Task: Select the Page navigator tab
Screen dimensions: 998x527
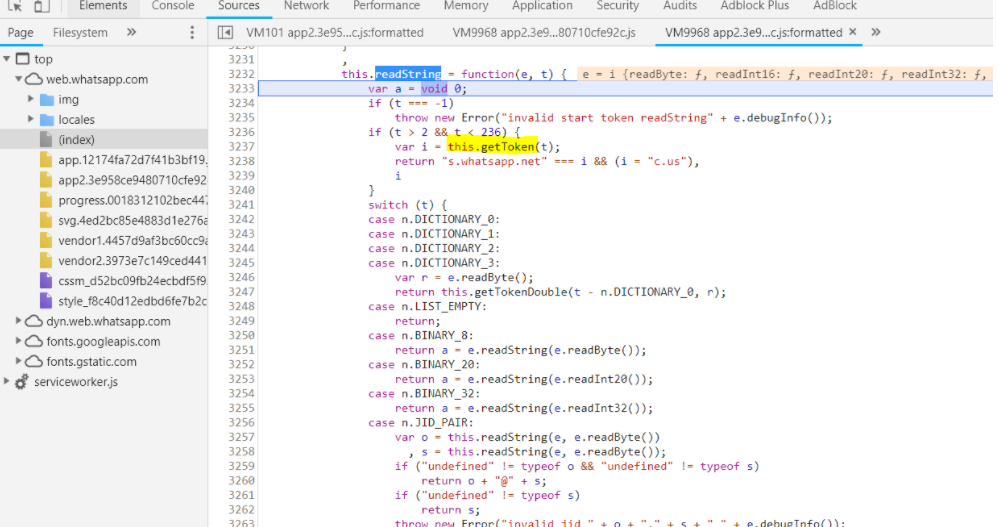Action: click(20, 32)
